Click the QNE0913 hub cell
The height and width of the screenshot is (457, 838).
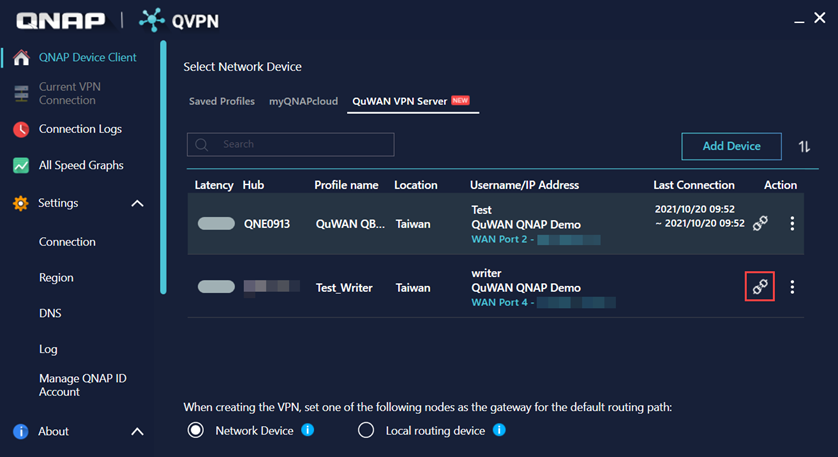pyautogui.click(x=267, y=224)
